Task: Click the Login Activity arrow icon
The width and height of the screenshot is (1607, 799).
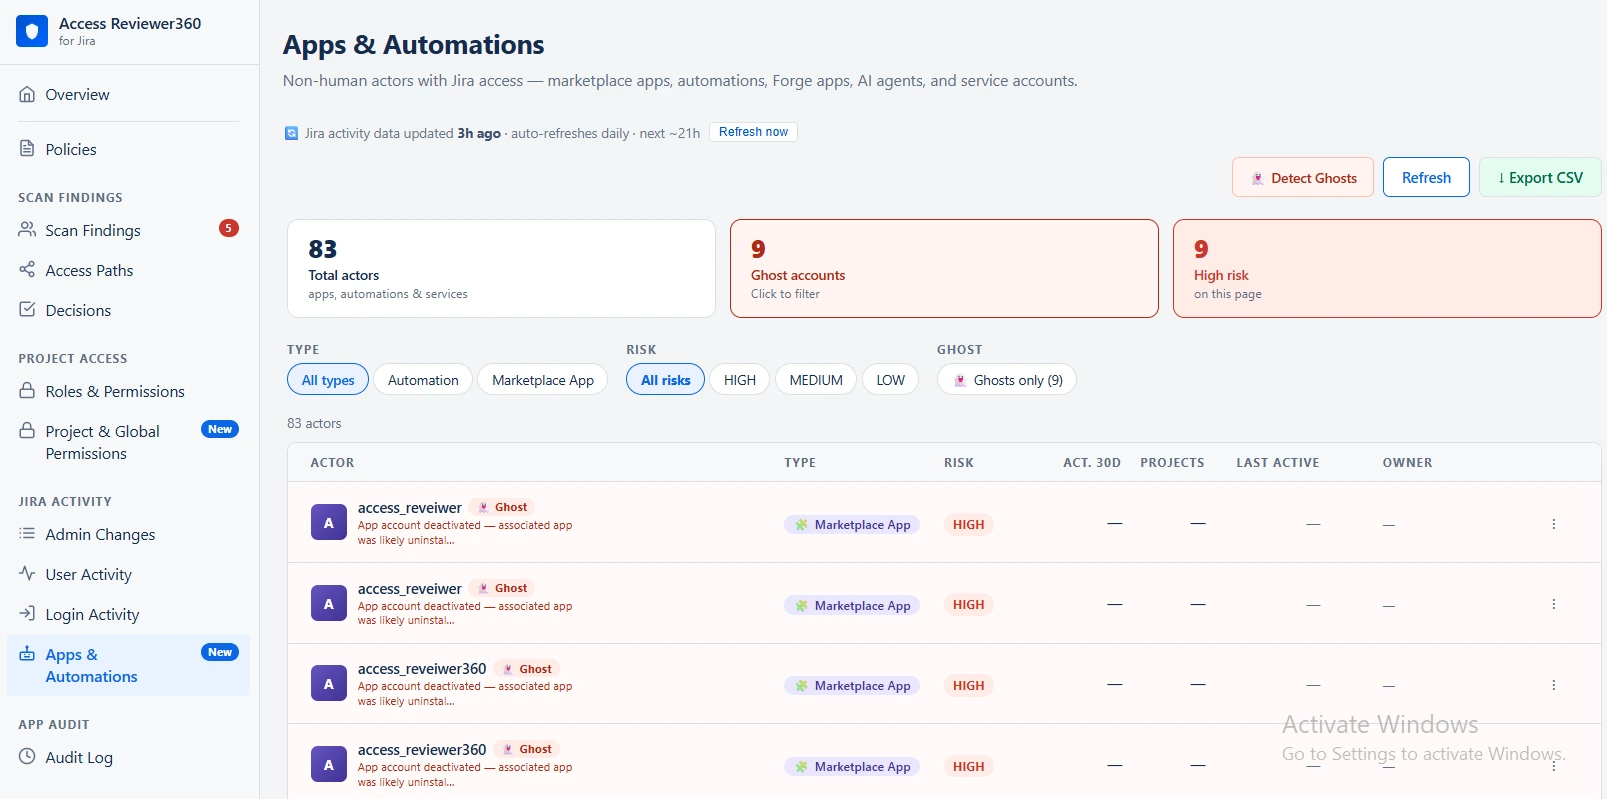Action: (x=27, y=614)
